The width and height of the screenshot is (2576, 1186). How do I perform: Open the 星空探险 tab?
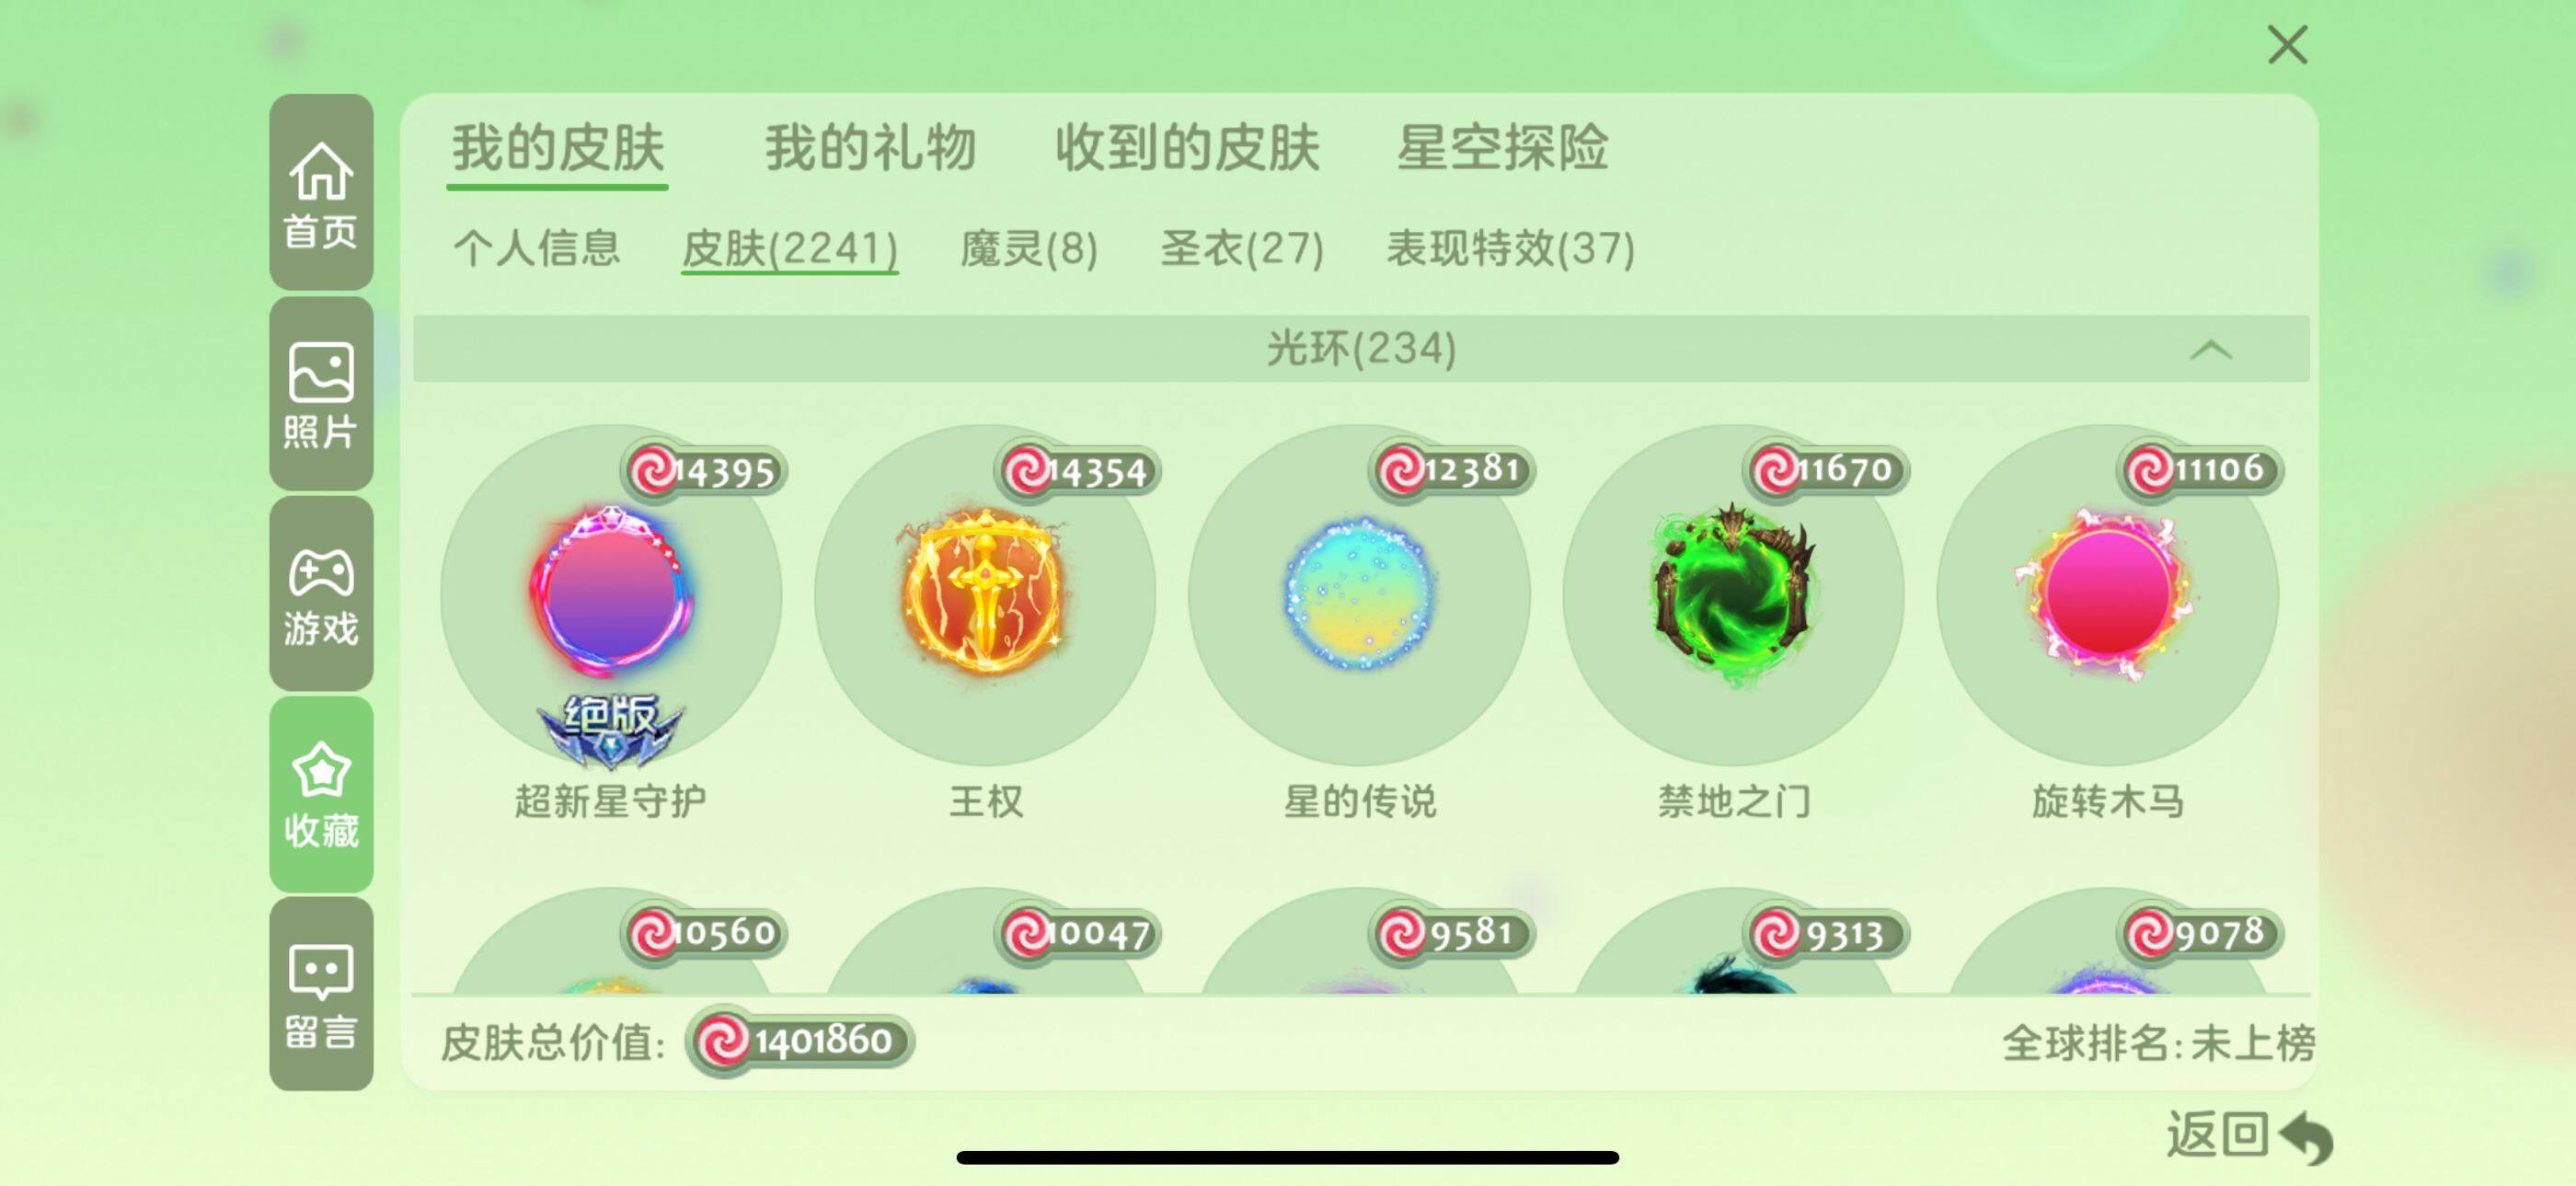coord(1502,148)
